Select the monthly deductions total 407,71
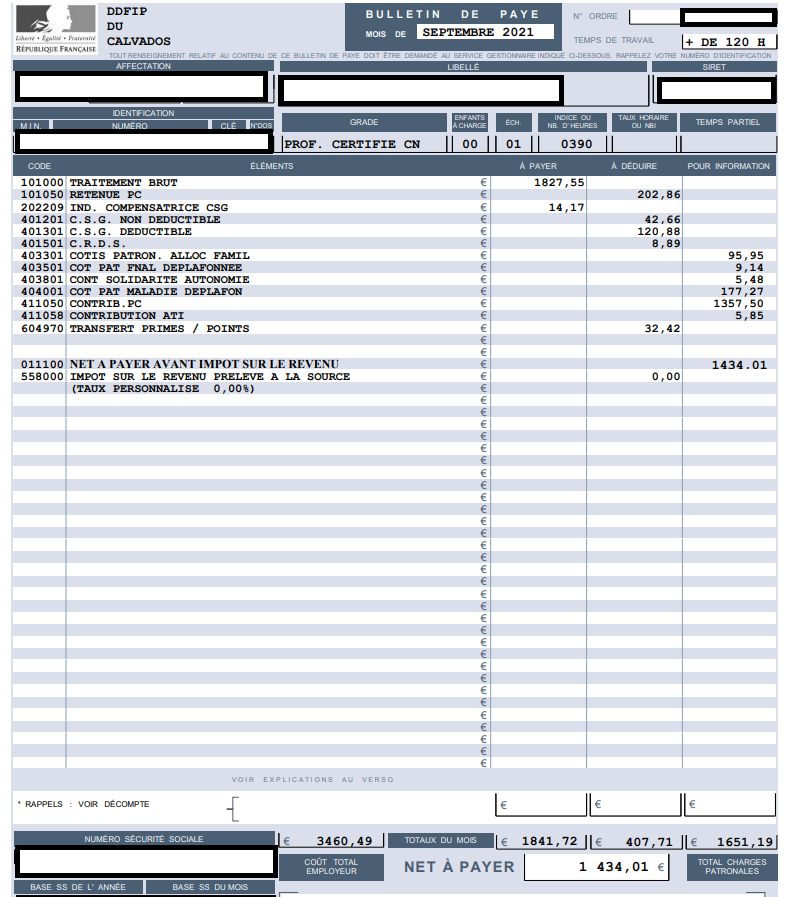 pyautogui.click(x=649, y=842)
